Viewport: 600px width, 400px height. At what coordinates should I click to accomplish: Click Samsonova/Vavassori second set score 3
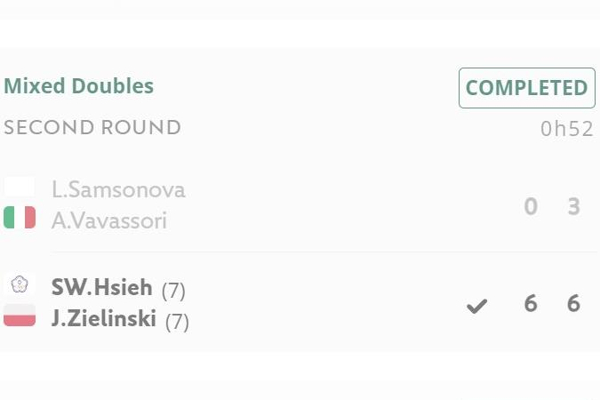[574, 206]
